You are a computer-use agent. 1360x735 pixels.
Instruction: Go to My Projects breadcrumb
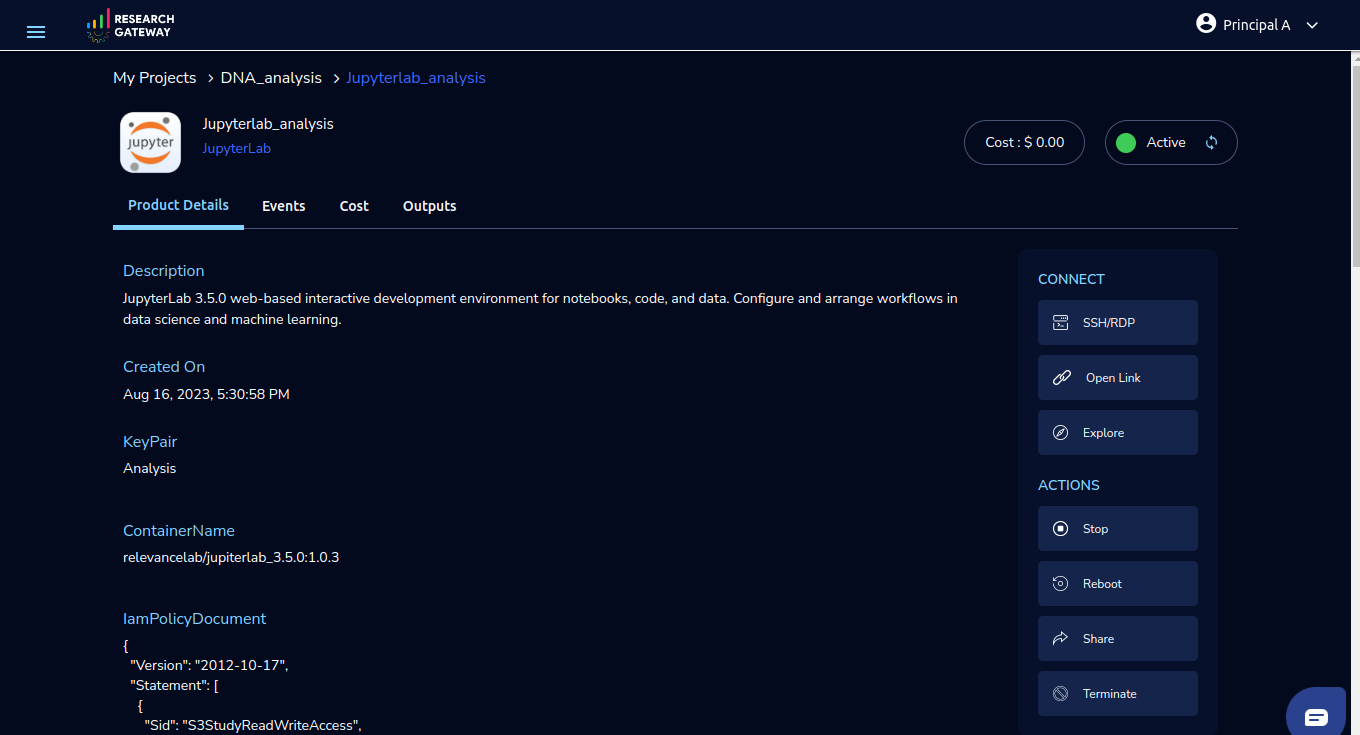coord(155,78)
